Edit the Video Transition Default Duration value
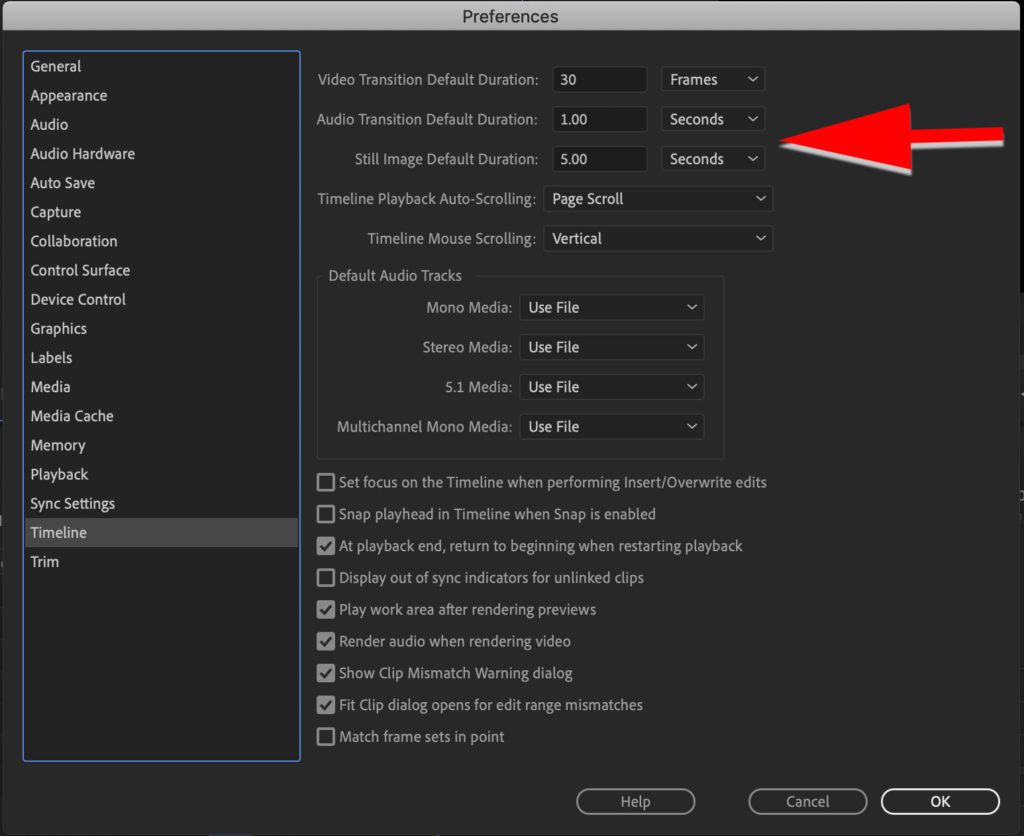The image size is (1024, 836). click(x=600, y=80)
